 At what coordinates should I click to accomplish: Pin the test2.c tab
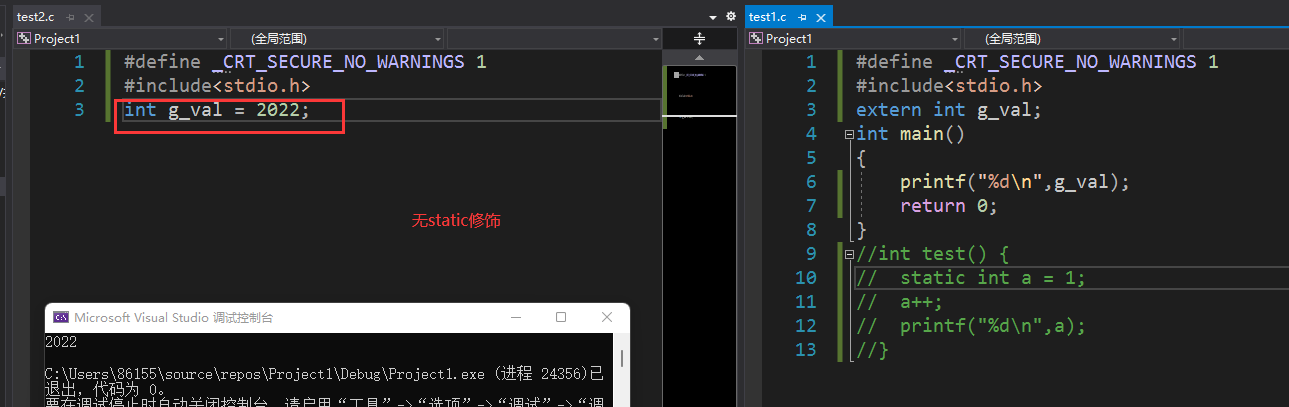pos(71,17)
